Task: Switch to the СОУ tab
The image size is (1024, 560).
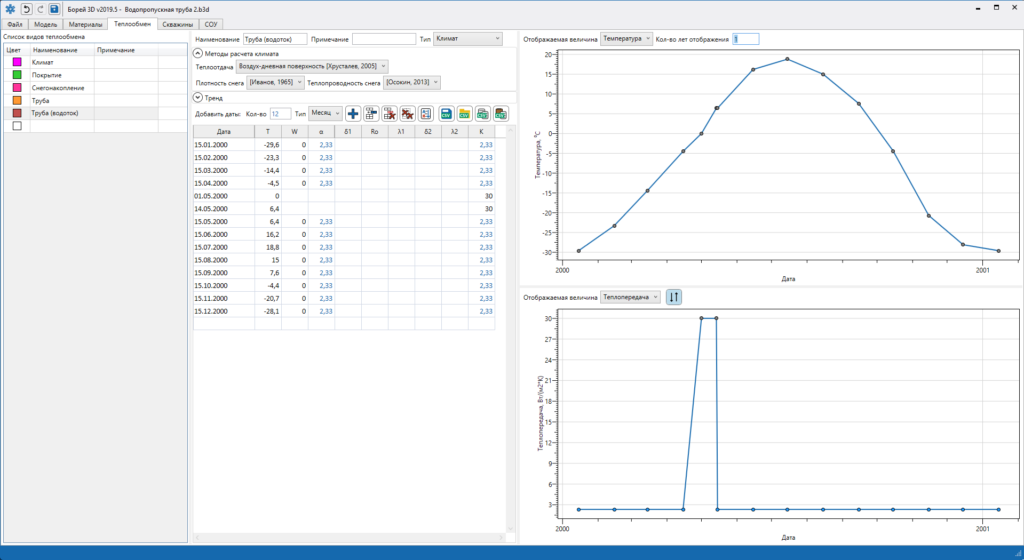Action: 210,24
